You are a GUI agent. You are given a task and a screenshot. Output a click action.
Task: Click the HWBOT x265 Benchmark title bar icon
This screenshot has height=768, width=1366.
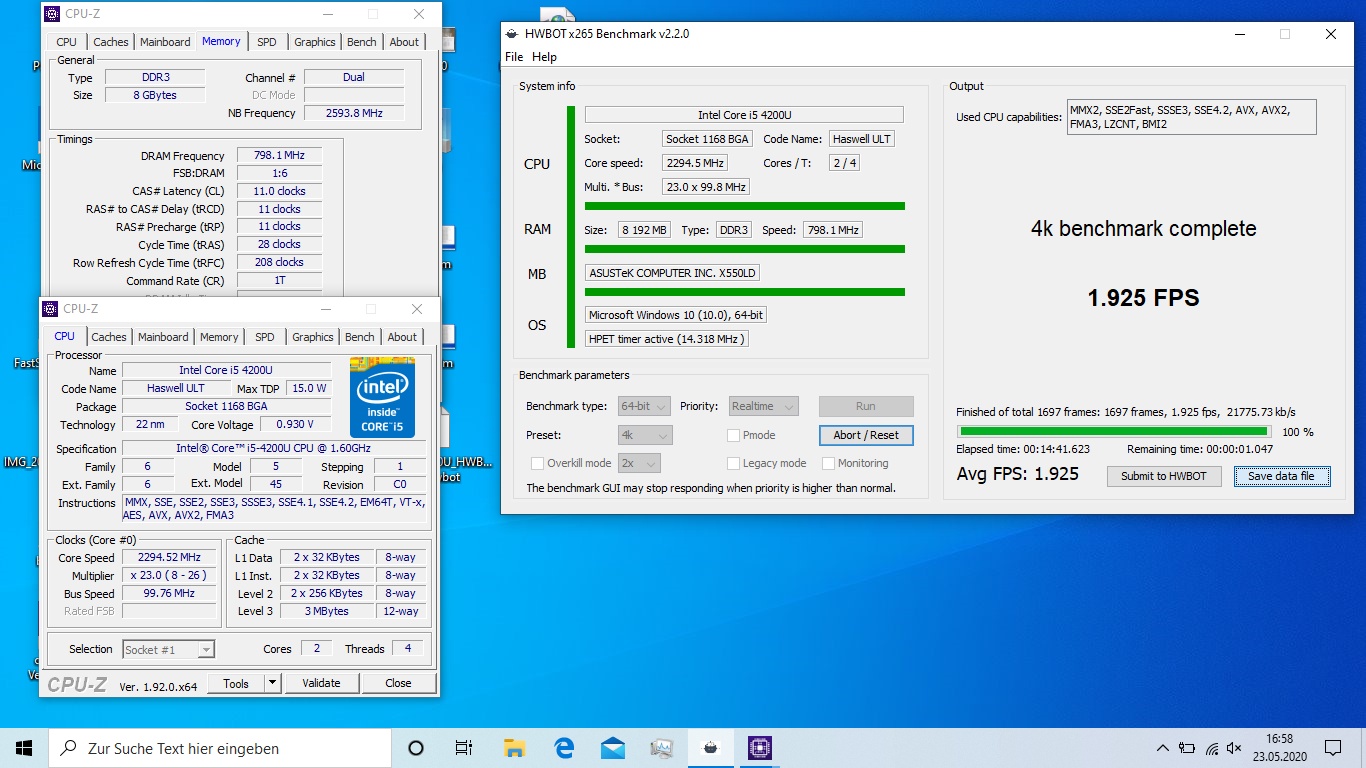click(x=511, y=33)
